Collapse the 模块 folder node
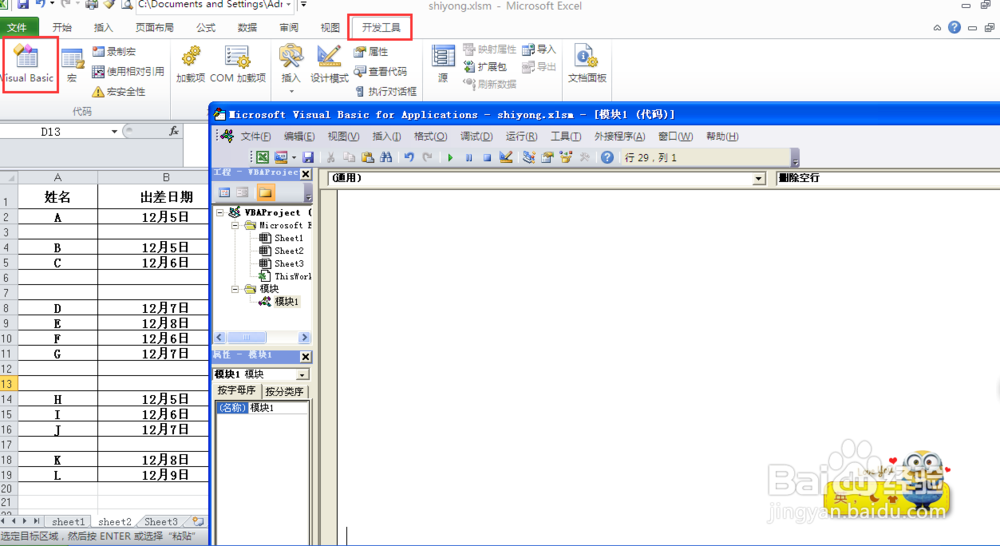The height and width of the screenshot is (546, 1000). click(x=235, y=289)
